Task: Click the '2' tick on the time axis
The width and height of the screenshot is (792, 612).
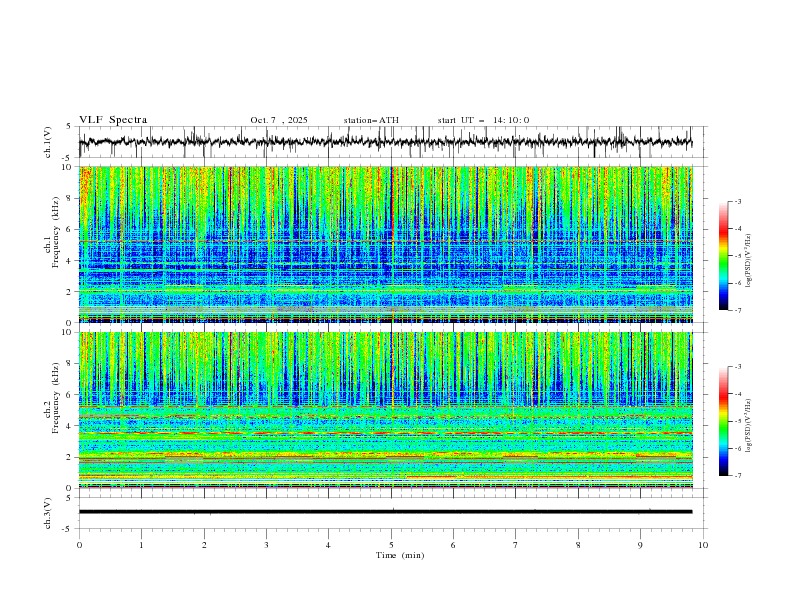Action: point(204,545)
